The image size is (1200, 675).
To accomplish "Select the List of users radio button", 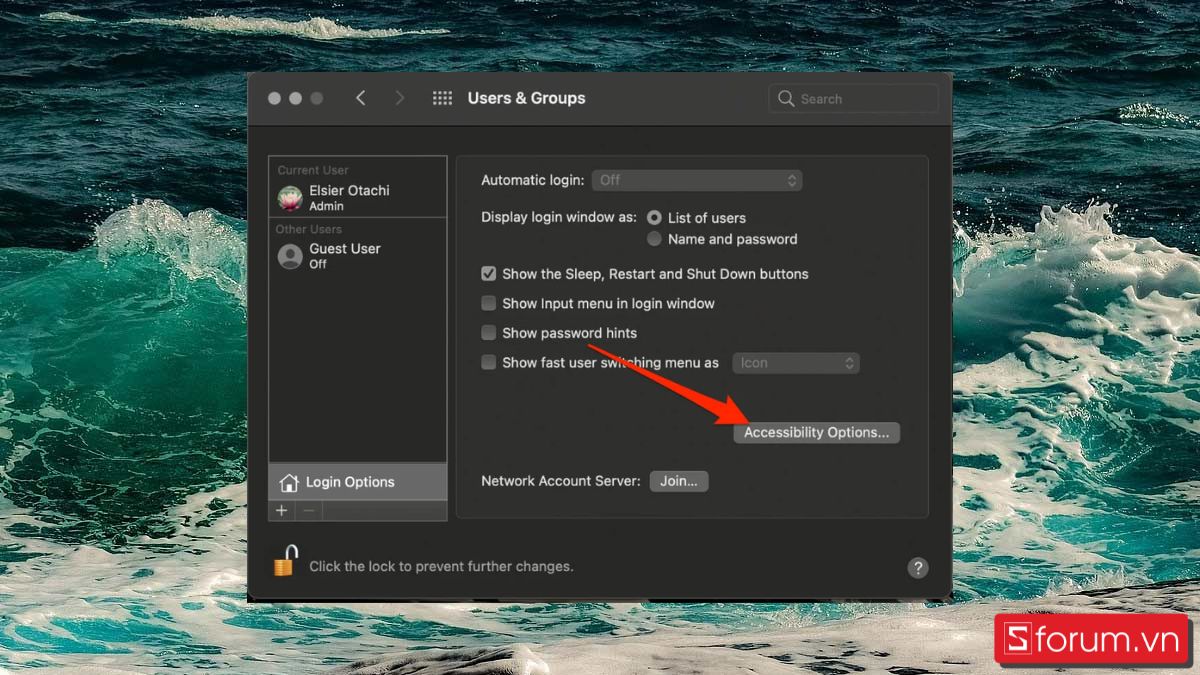I will point(654,217).
